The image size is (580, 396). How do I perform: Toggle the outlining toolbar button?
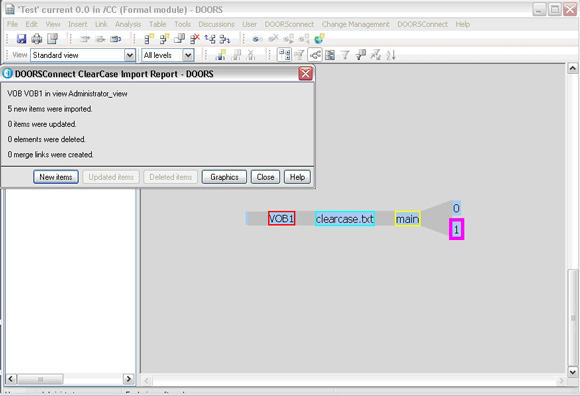tap(284, 55)
